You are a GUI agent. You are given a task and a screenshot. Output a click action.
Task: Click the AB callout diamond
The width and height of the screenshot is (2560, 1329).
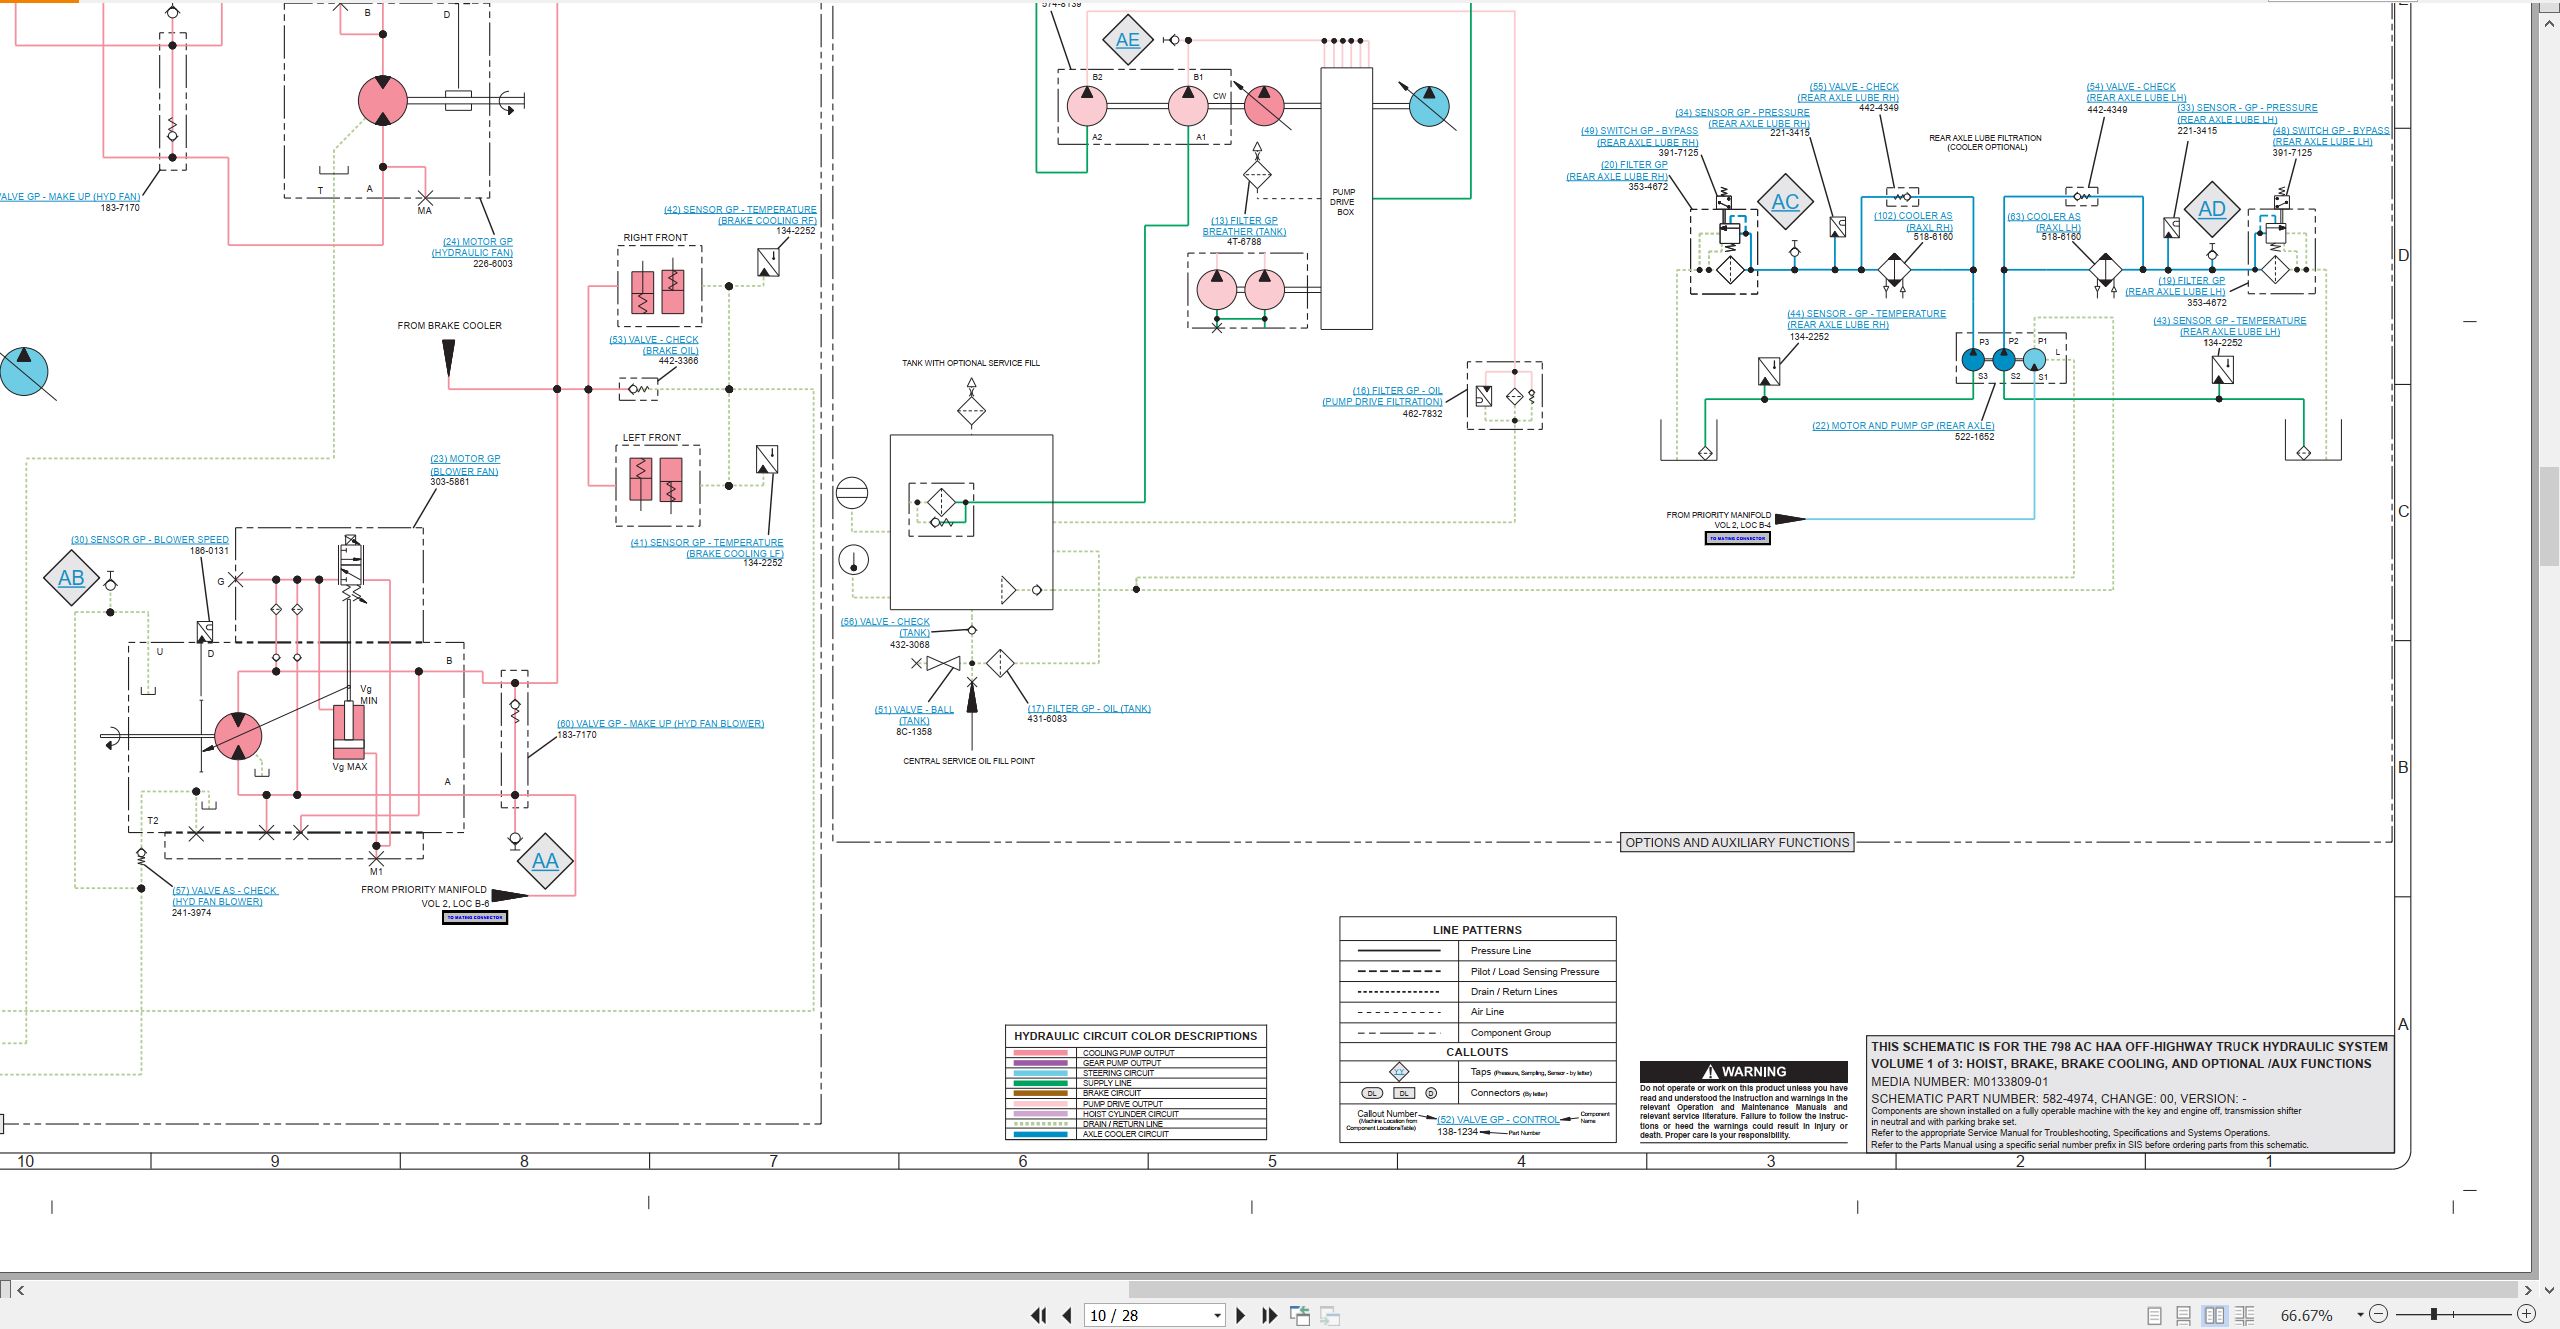click(x=71, y=578)
